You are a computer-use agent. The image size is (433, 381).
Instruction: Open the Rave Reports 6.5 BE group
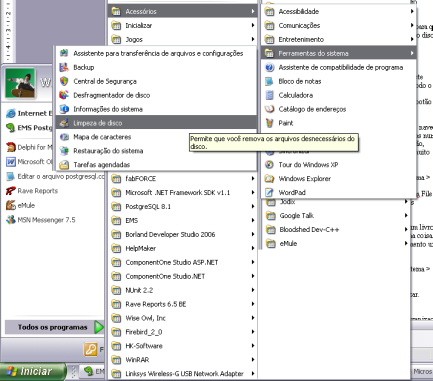coord(183,304)
